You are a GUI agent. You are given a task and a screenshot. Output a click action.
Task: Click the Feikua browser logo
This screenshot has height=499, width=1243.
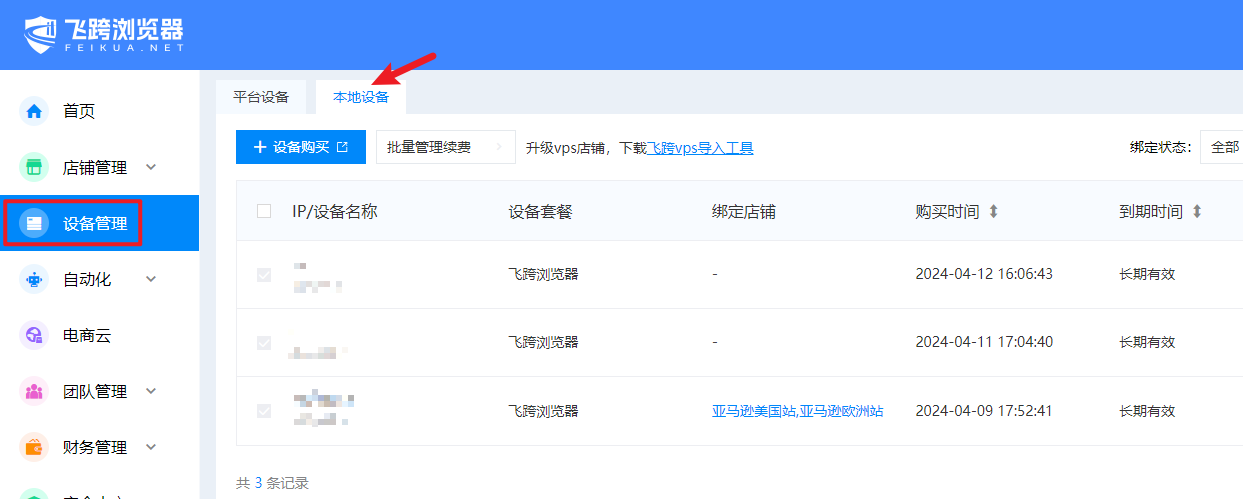click(104, 35)
